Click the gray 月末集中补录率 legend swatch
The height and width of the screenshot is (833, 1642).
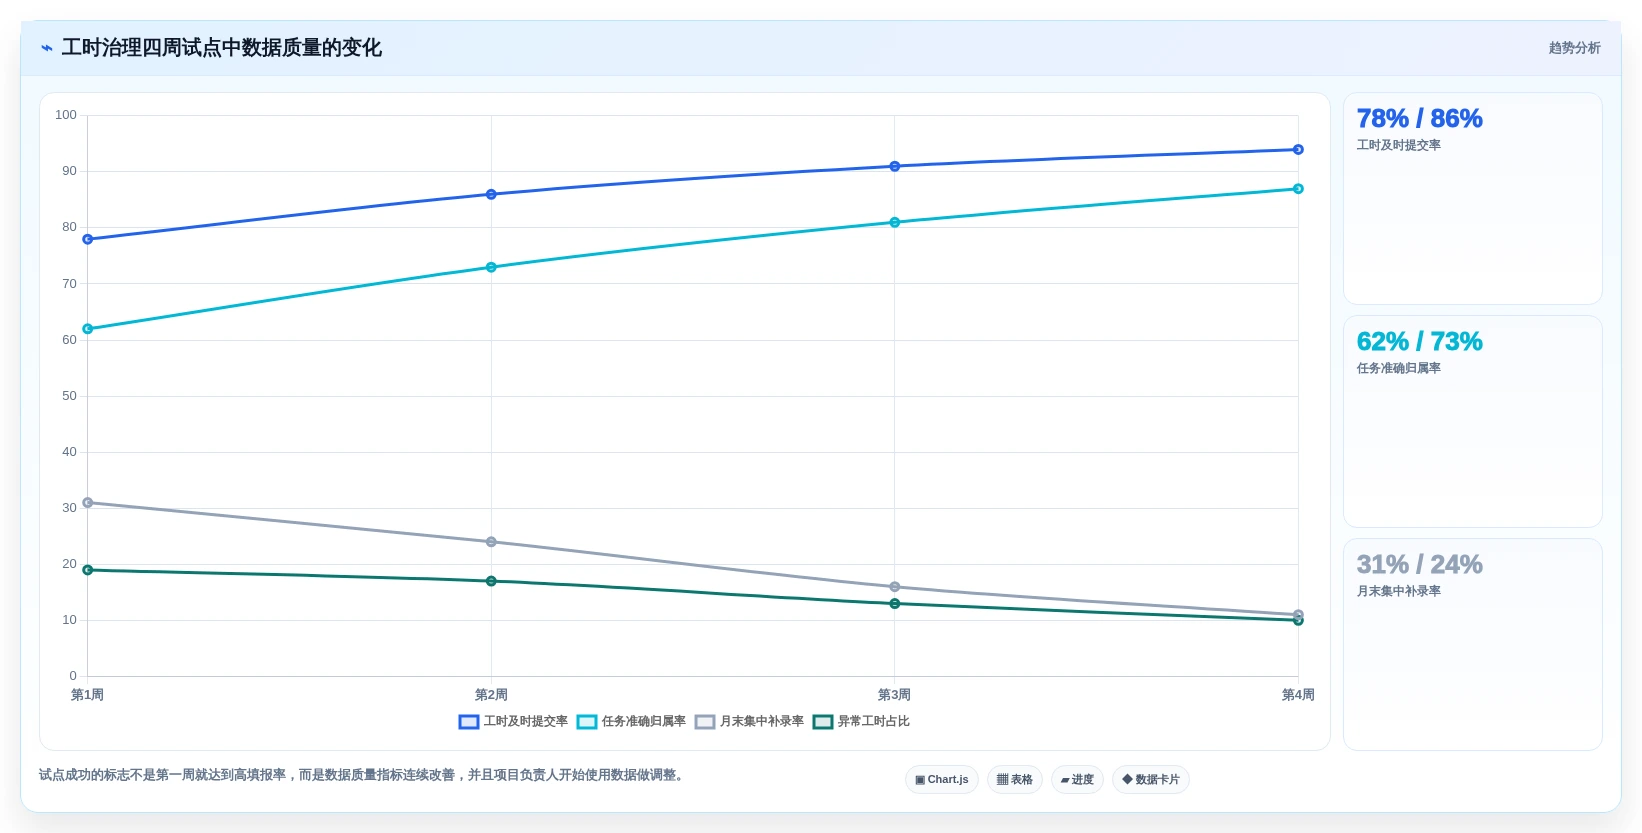[705, 722]
